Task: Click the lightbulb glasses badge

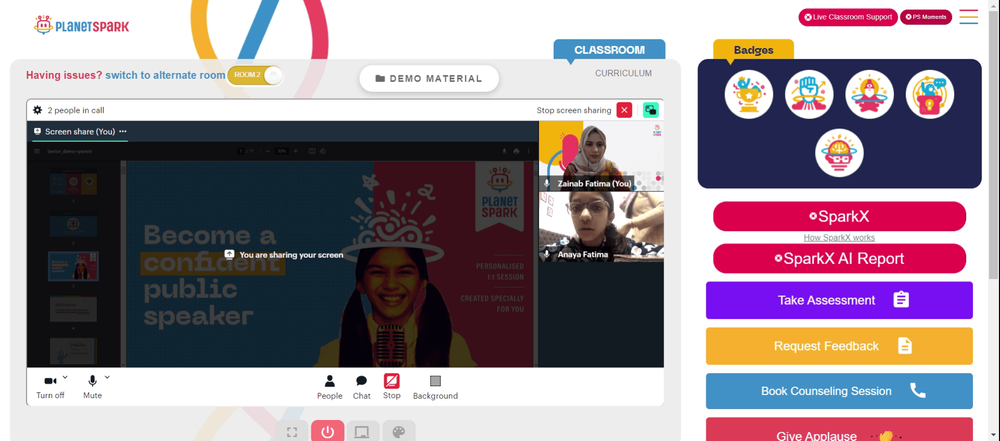Action: 839,154
